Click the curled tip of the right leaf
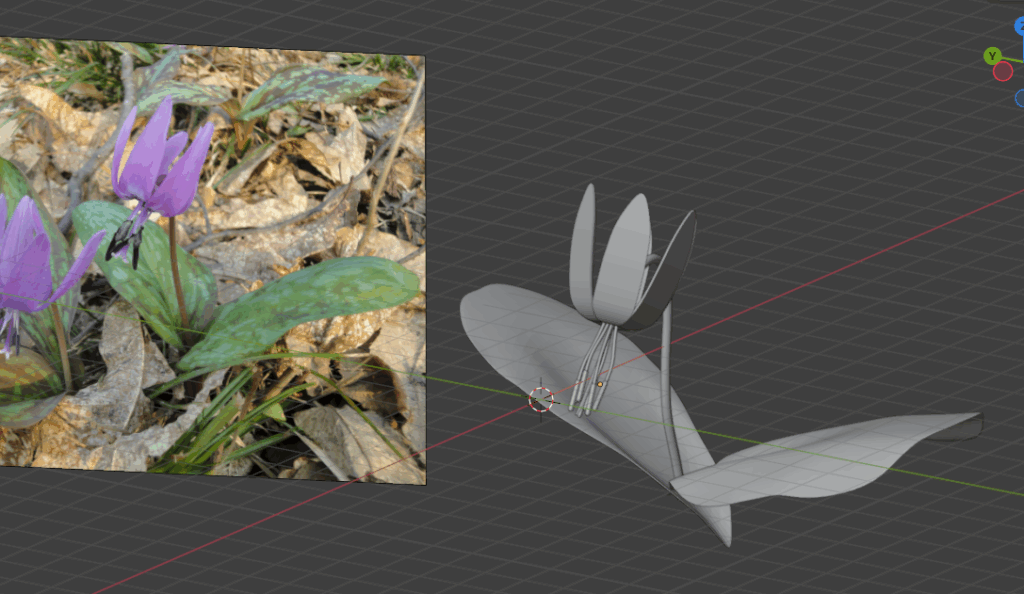The height and width of the screenshot is (594, 1024). coord(966,428)
